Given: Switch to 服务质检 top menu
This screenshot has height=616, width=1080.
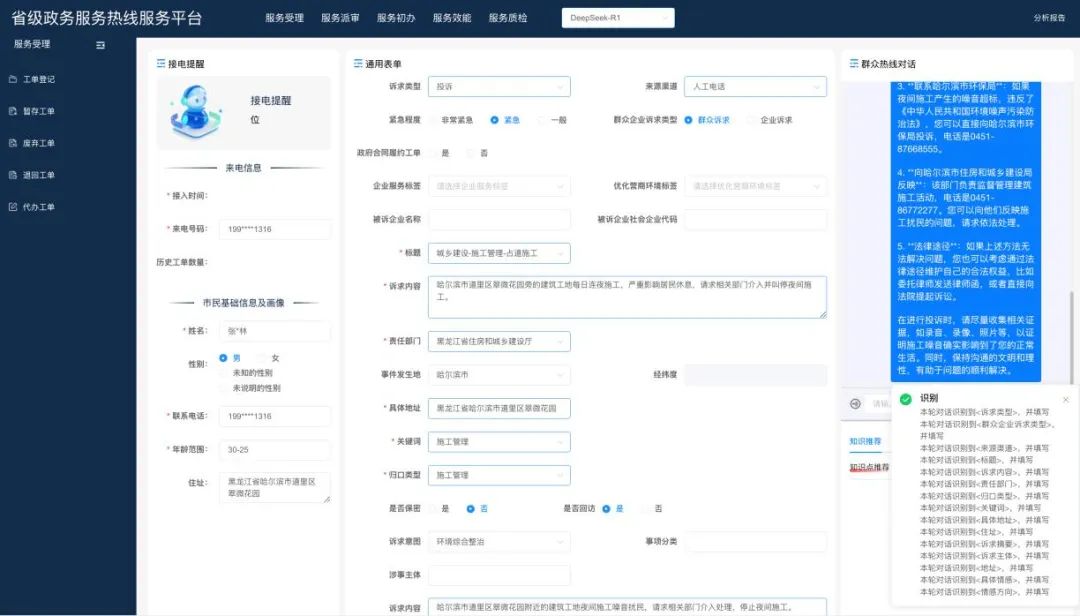Looking at the screenshot, I should click(x=508, y=18).
